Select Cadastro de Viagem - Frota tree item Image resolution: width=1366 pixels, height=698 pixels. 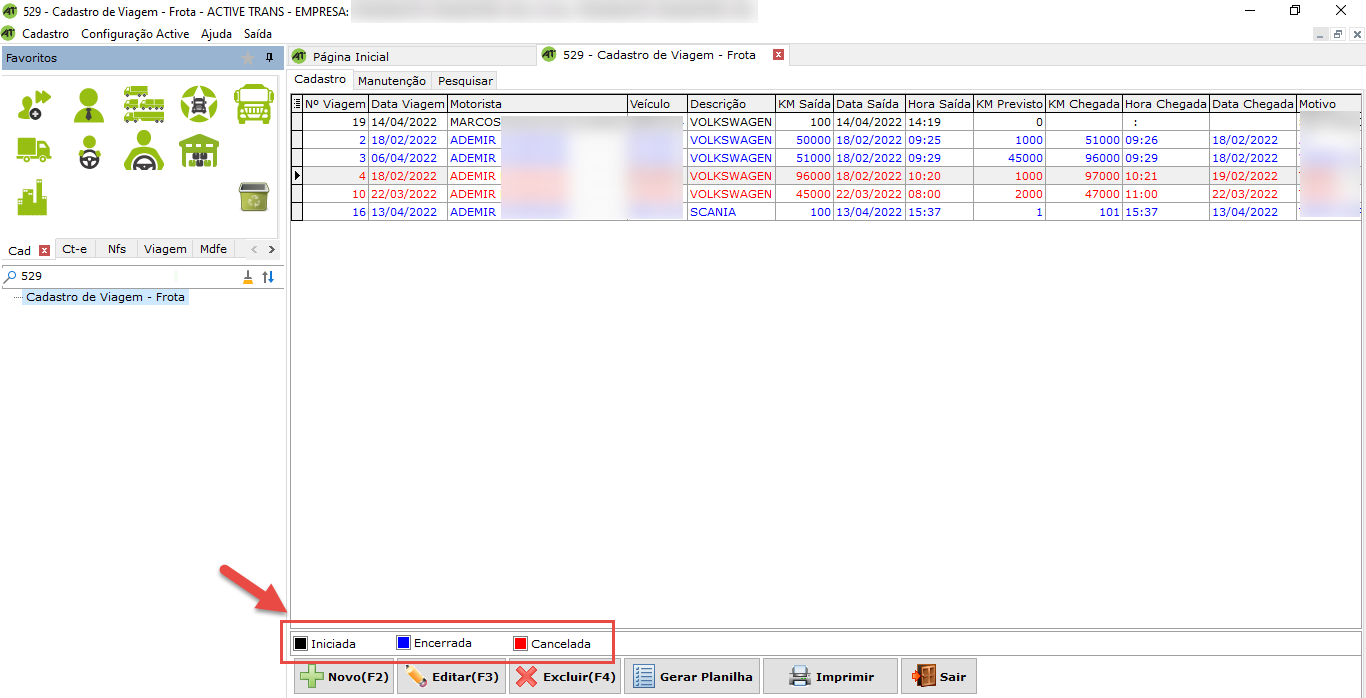[x=105, y=297]
